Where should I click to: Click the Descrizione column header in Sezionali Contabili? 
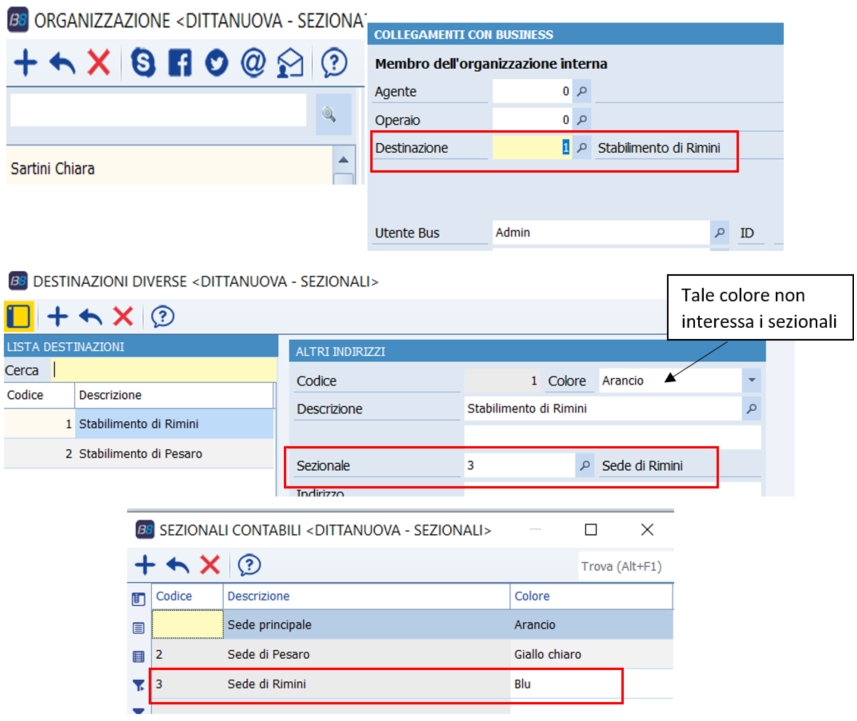367,596
